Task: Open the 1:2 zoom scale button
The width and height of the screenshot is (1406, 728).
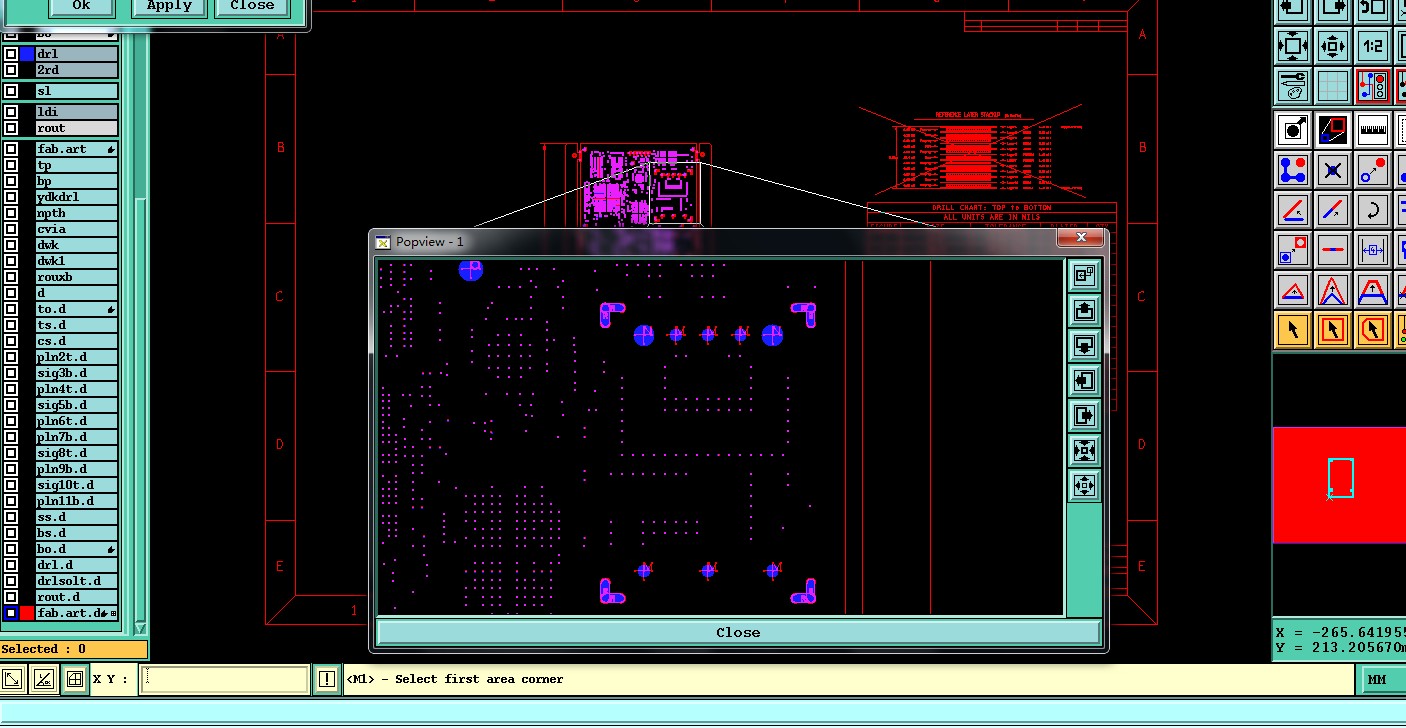Action: pyautogui.click(x=1372, y=45)
